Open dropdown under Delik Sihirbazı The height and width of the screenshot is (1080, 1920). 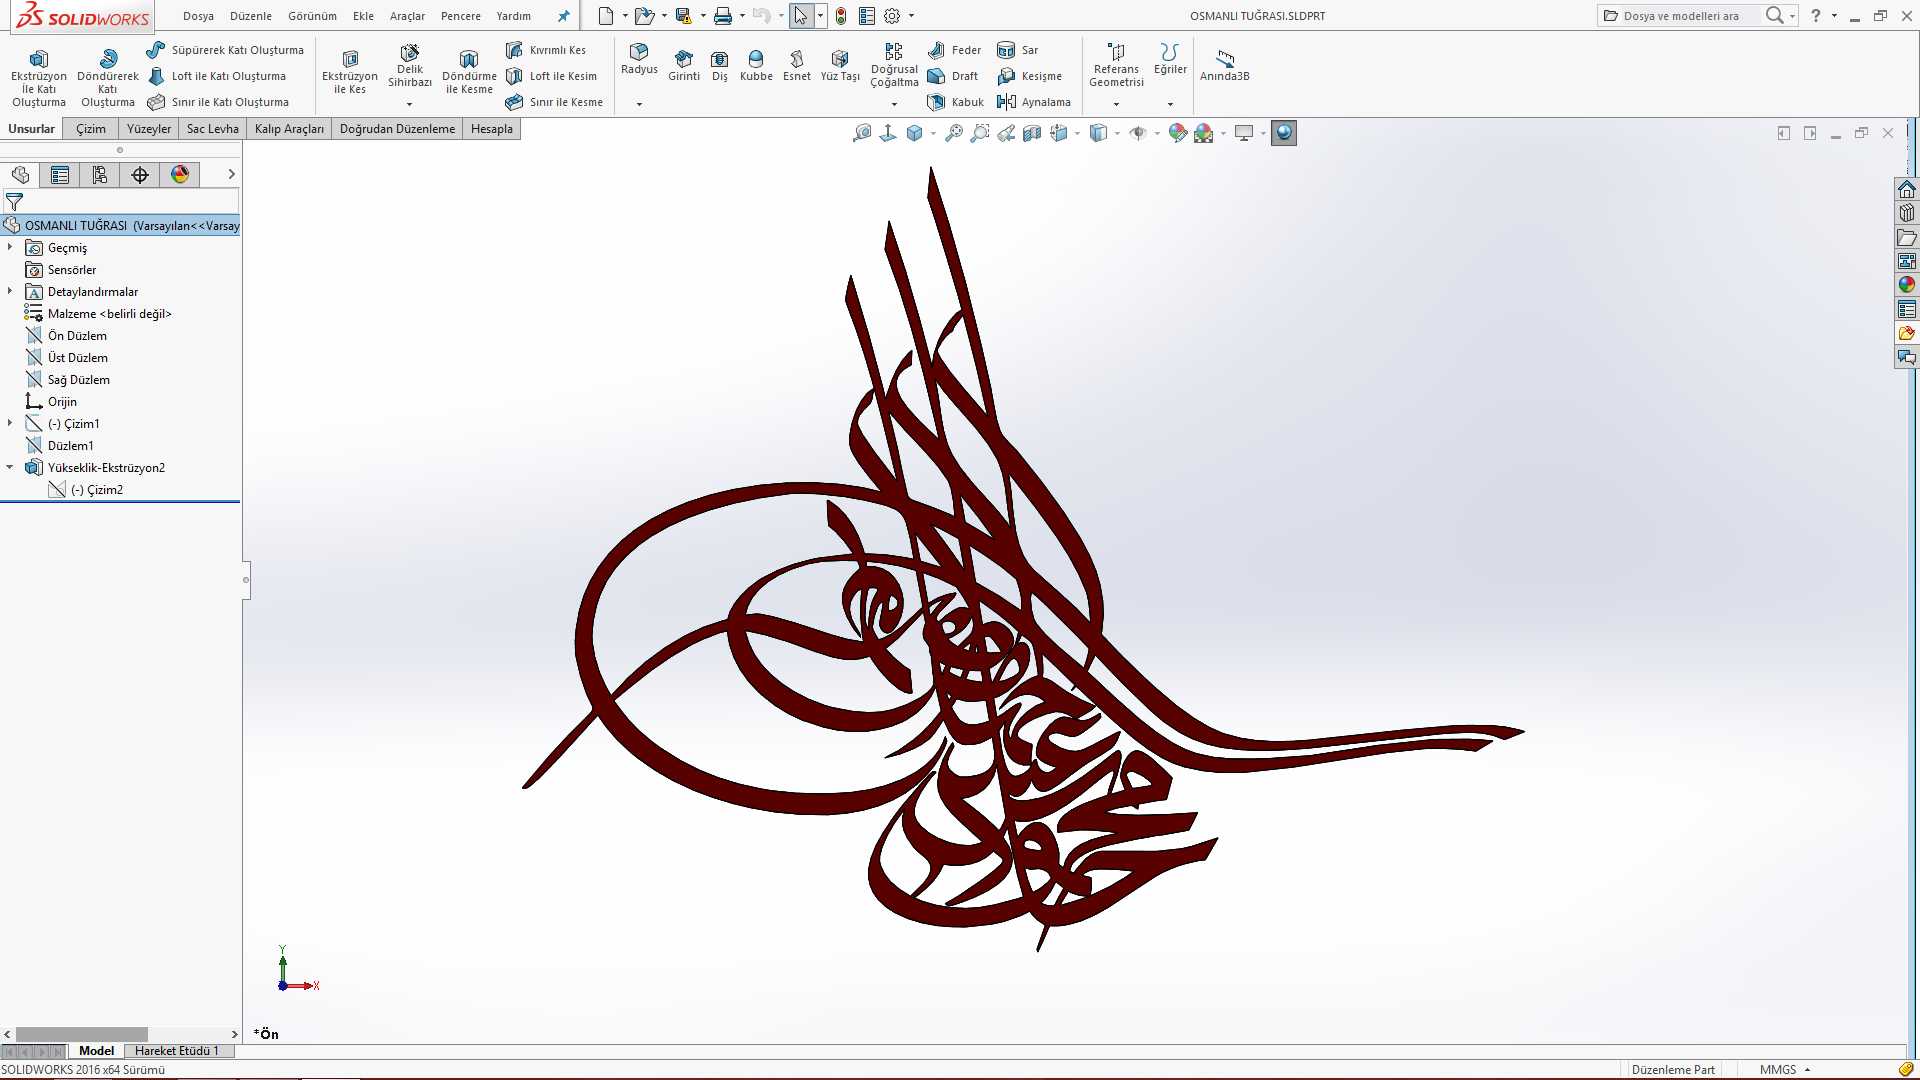point(409,104)
